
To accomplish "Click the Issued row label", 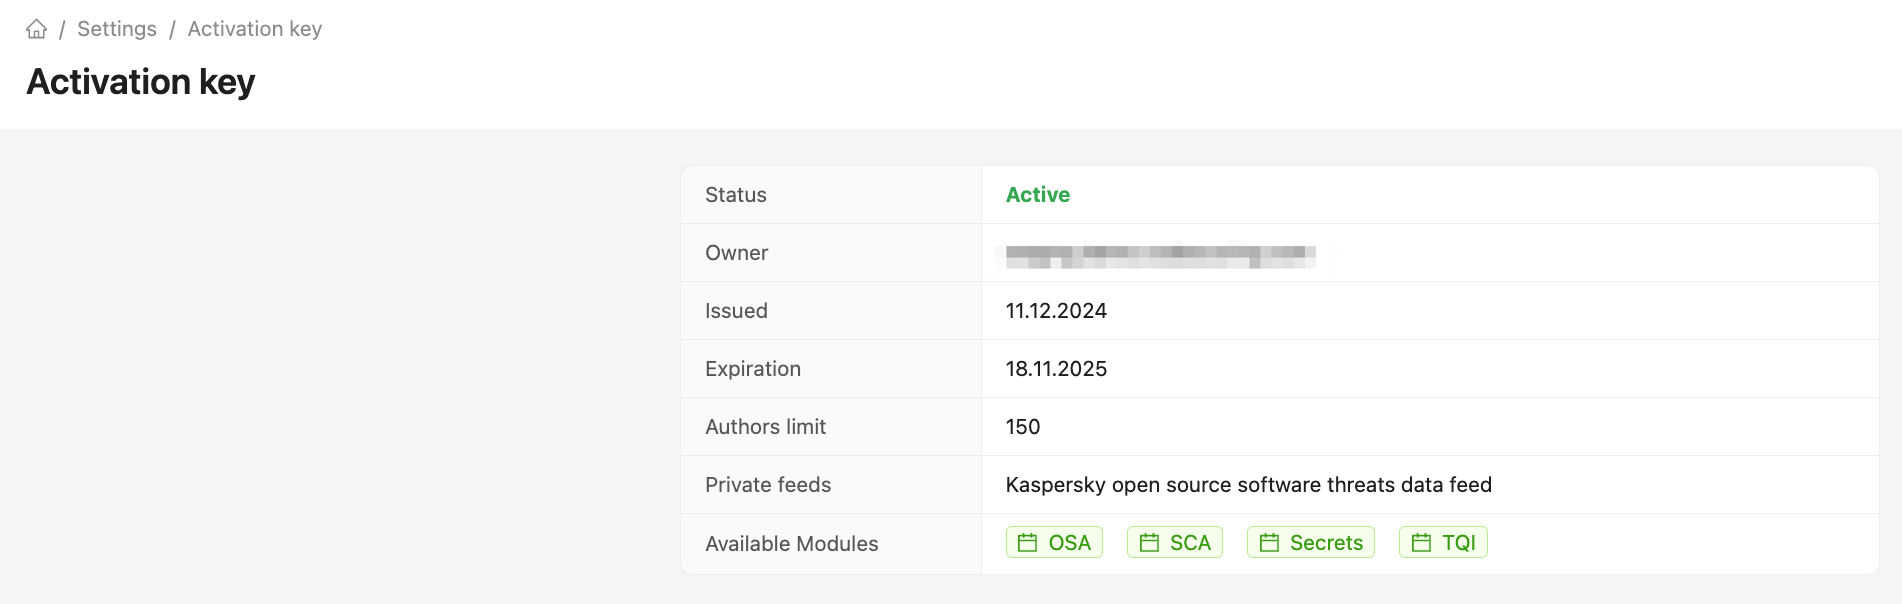I will coord(737,311).
